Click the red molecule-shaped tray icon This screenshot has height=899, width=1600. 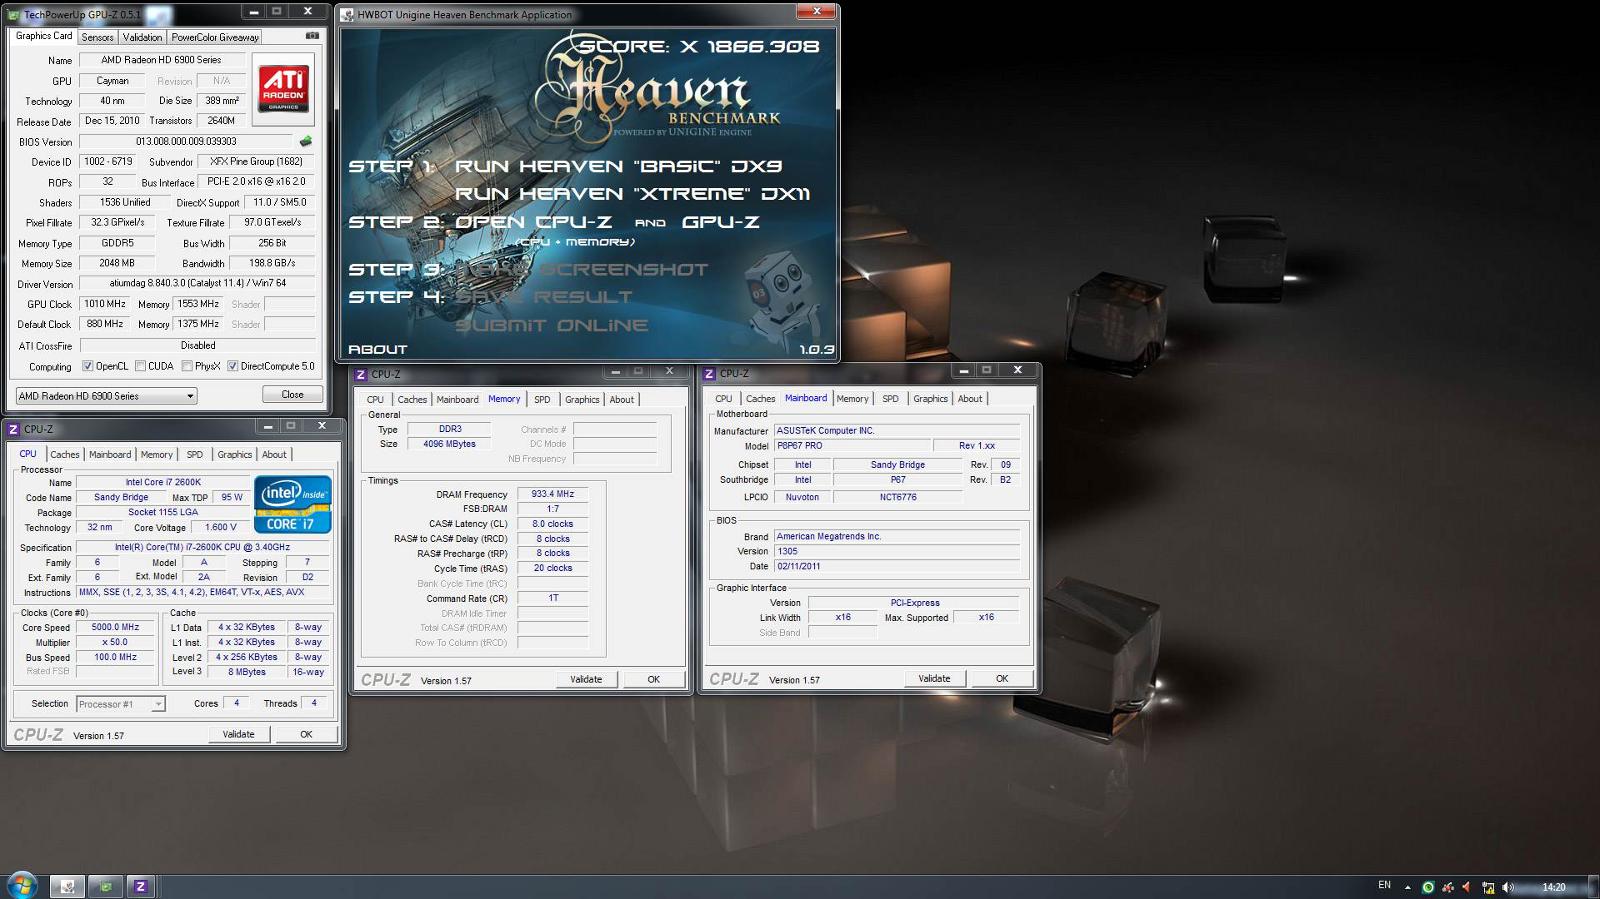pyautogui.click(x=1447, y=887)
